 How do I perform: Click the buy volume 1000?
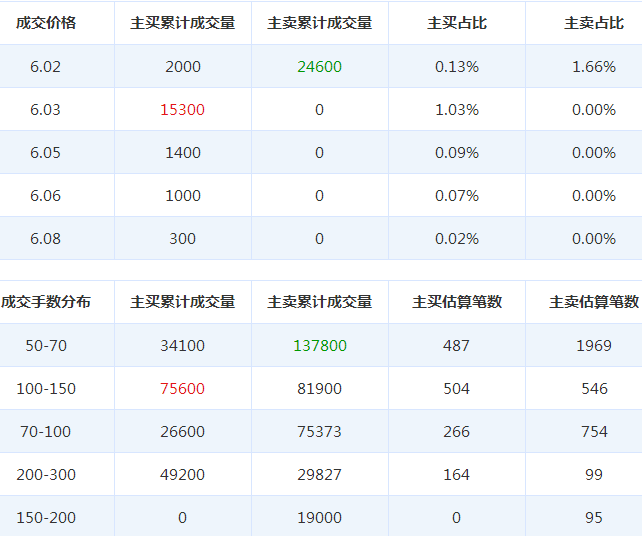(183, 196)
